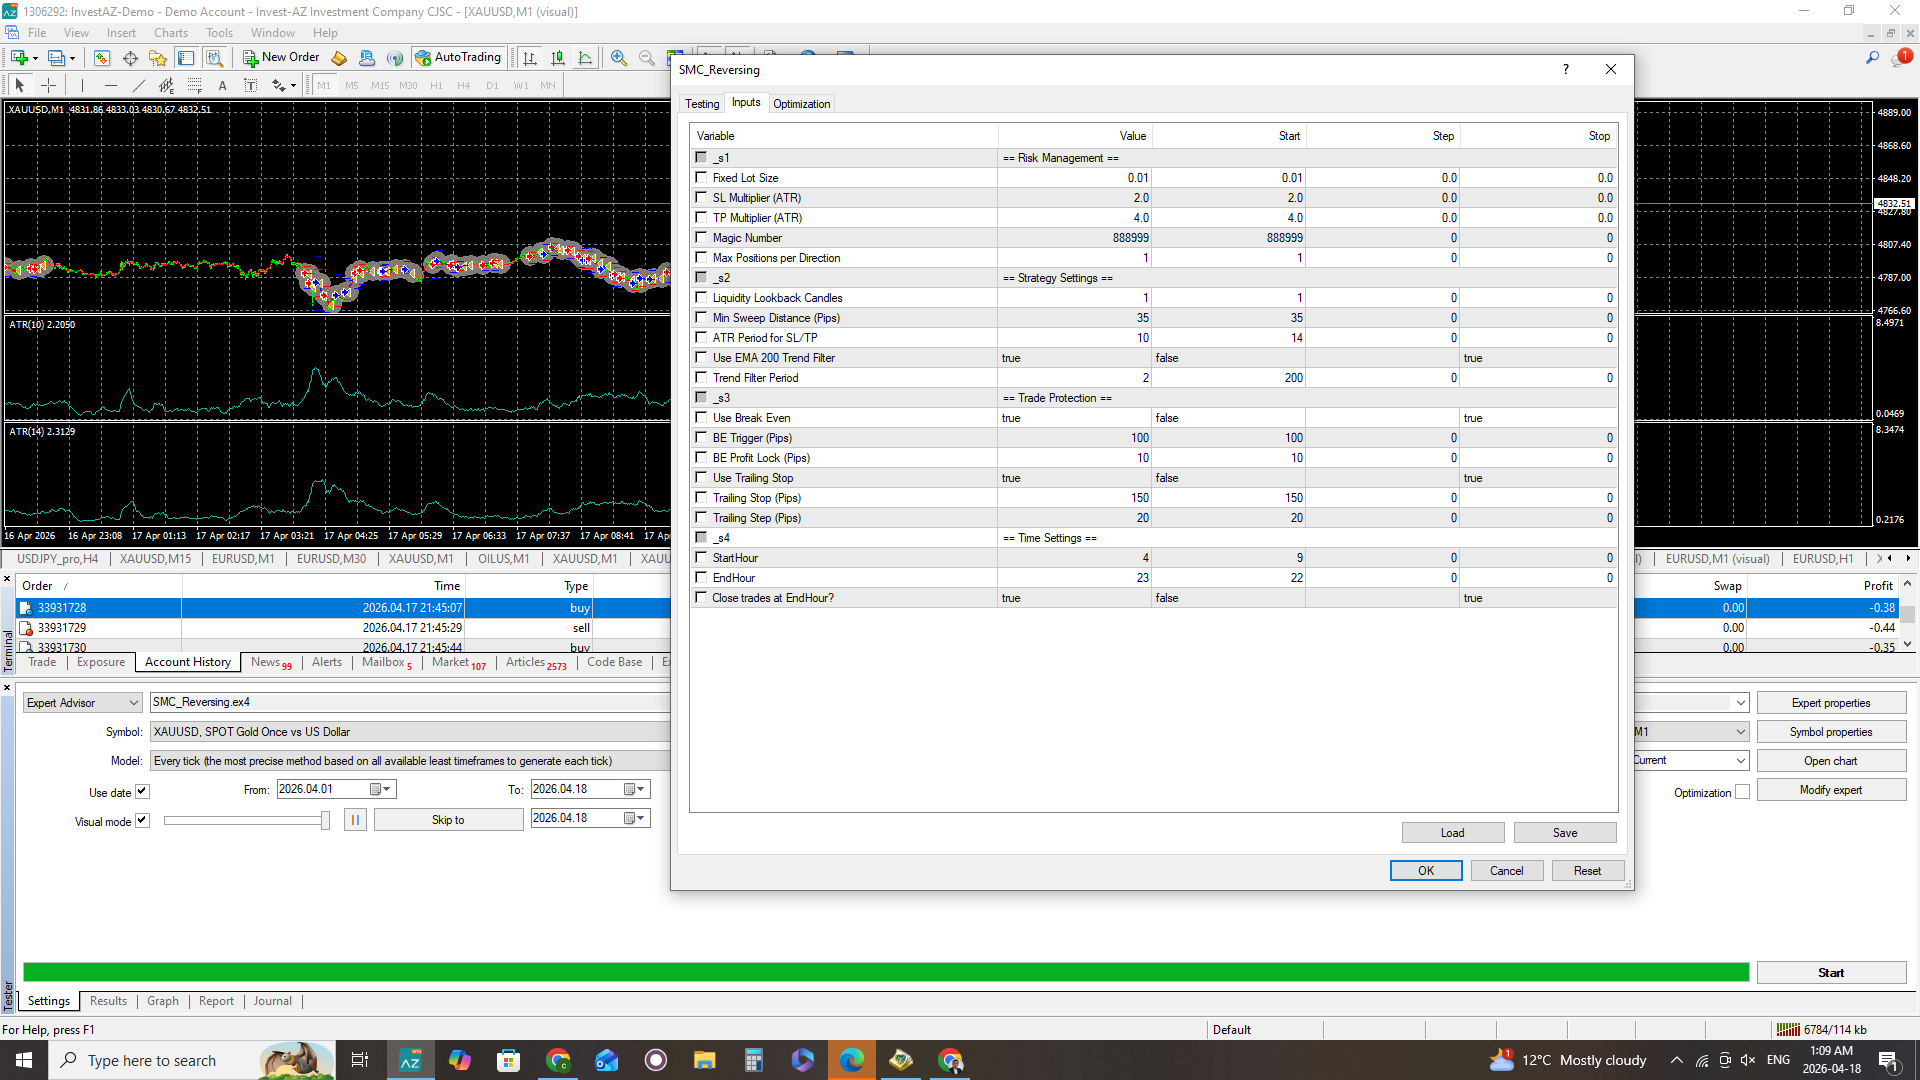Select the Draw Trendline tool
The height and width of the screenshot is (1080, 1920).
tap(139, 86)
